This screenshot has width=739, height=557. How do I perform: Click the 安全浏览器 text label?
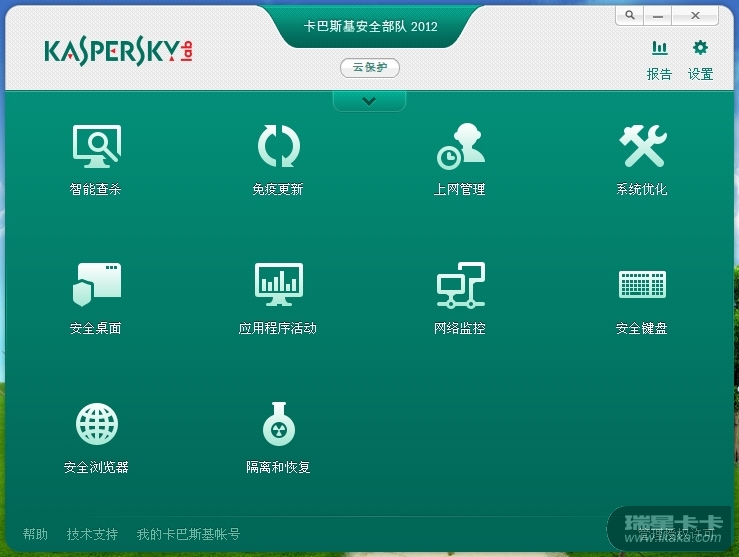96,467
